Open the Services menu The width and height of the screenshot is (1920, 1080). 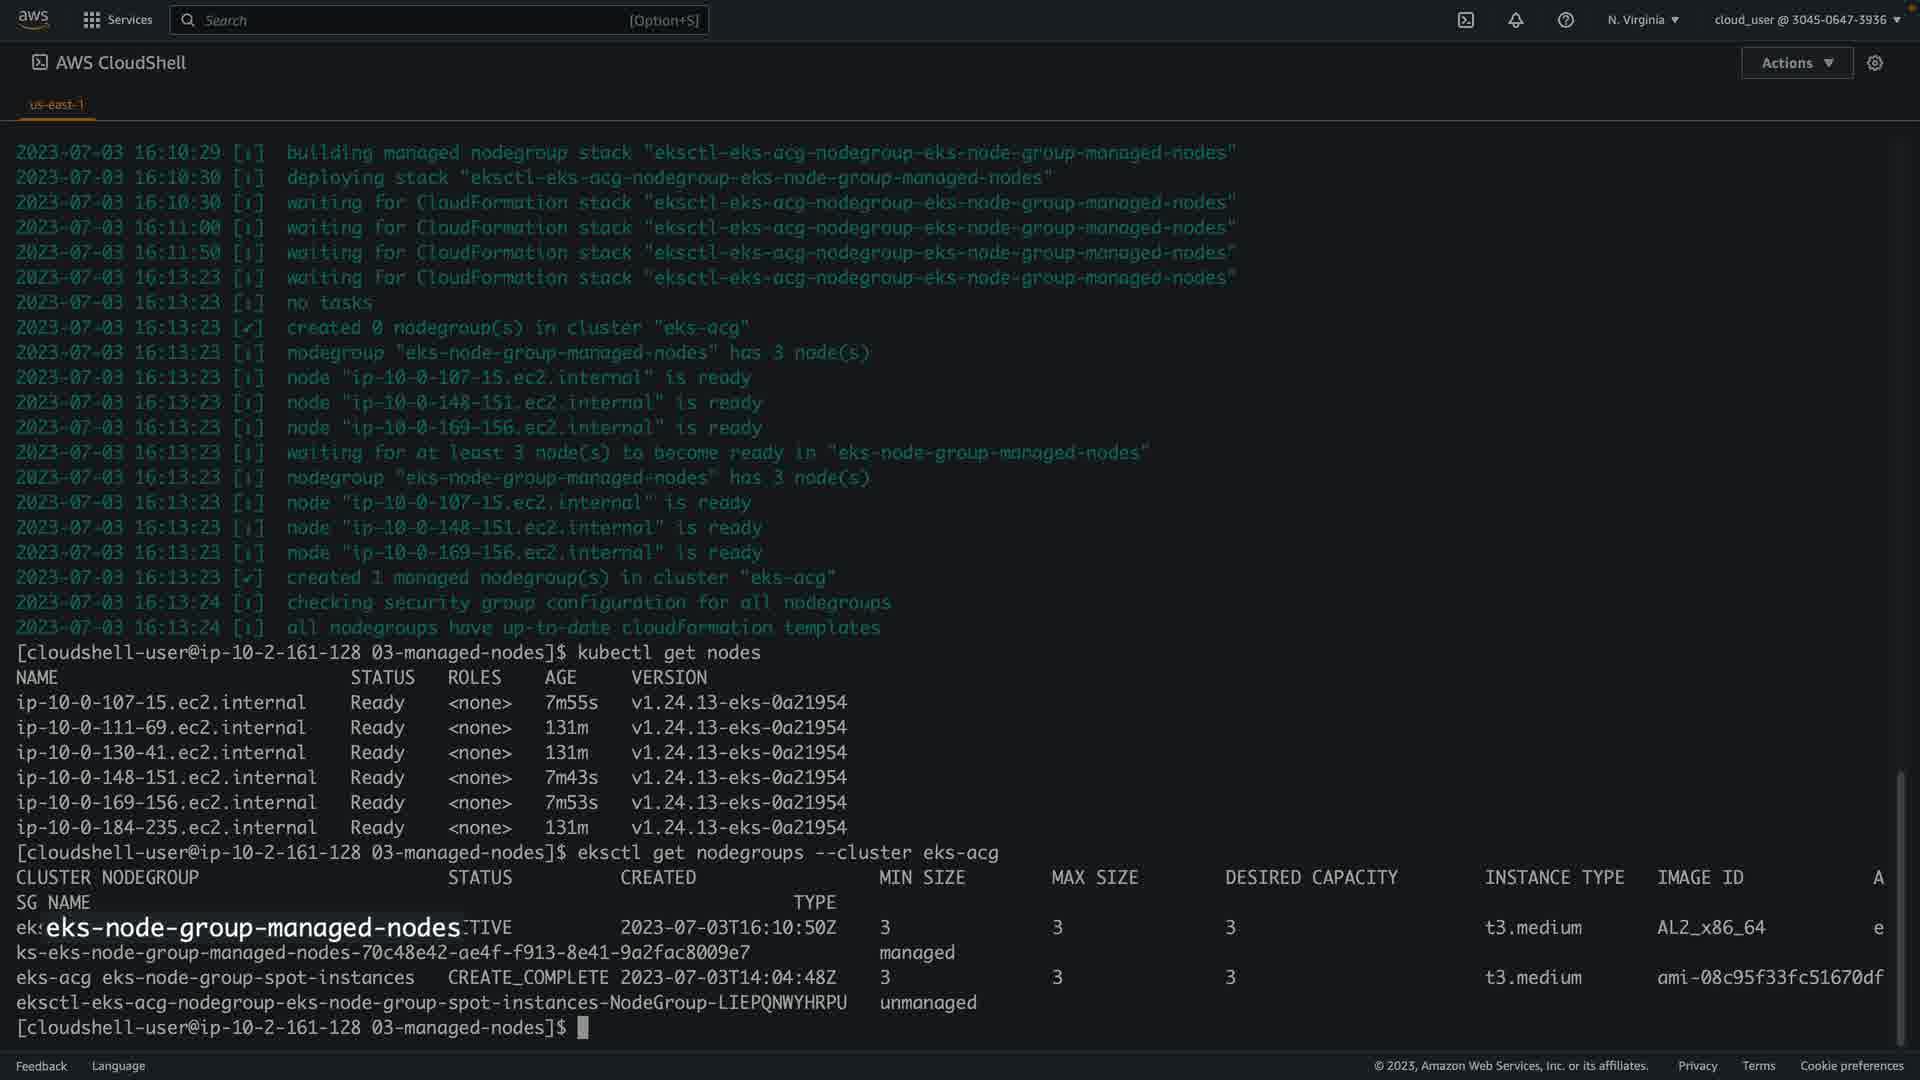point(129,20)
